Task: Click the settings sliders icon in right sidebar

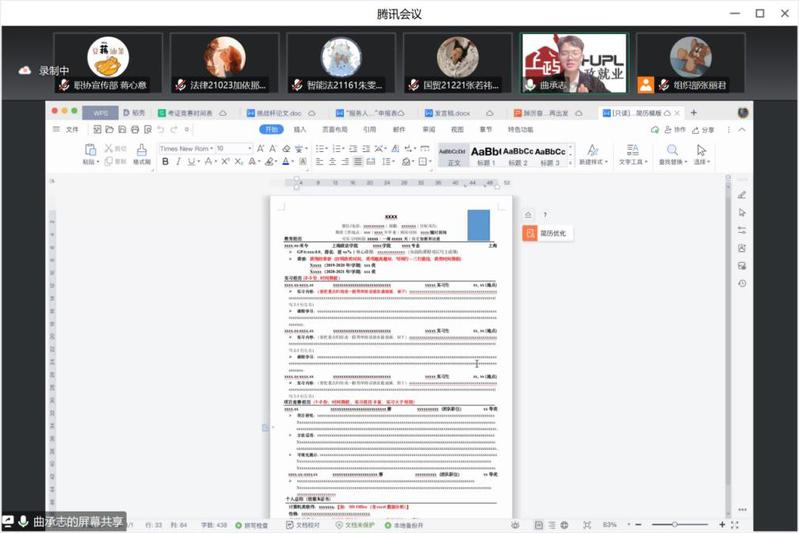Action: coord(741,230)
